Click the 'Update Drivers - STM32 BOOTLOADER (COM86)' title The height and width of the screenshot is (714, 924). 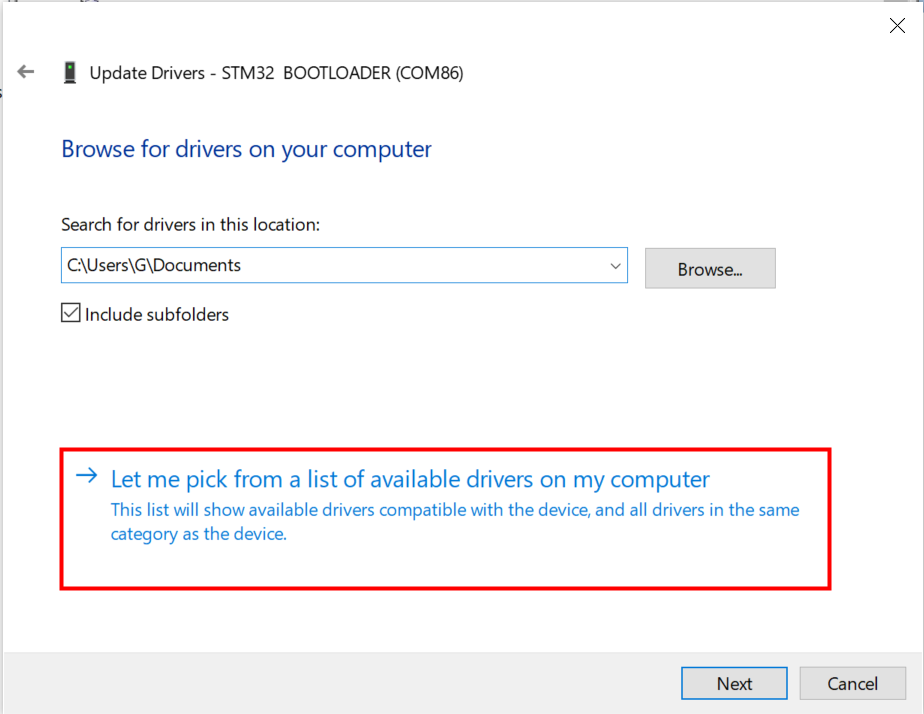pos(276,73)
